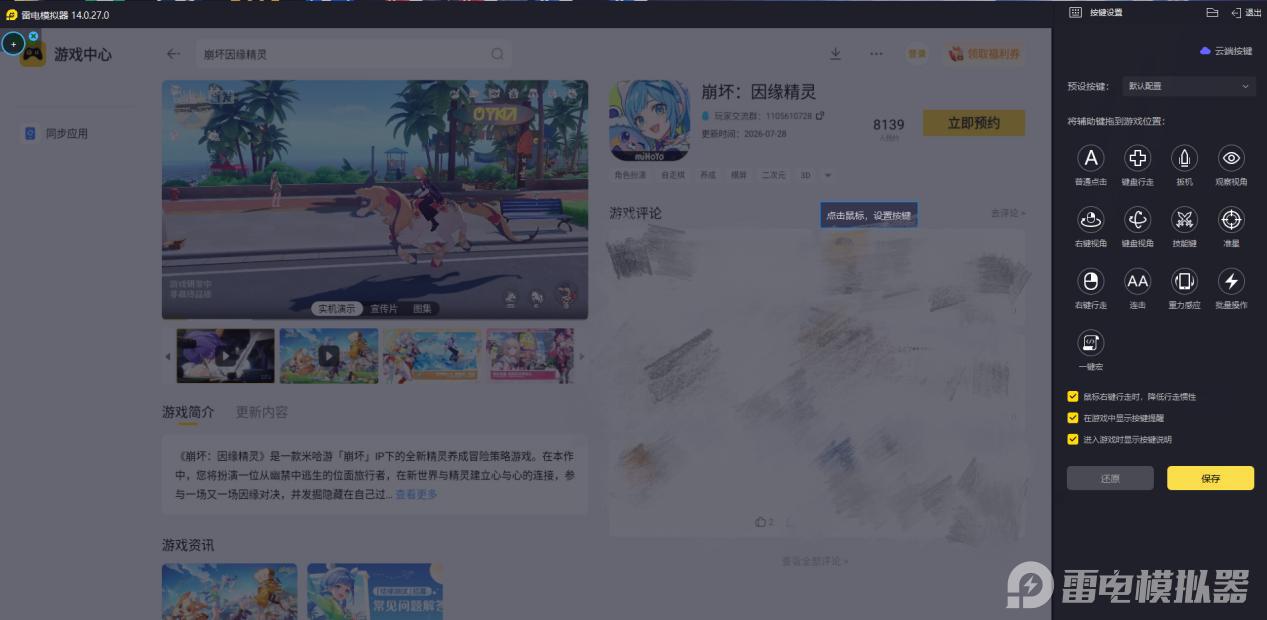Toggle 在游戏中显示按键提醒 checkbox

pyautogui.click(x=1073, y=418)
